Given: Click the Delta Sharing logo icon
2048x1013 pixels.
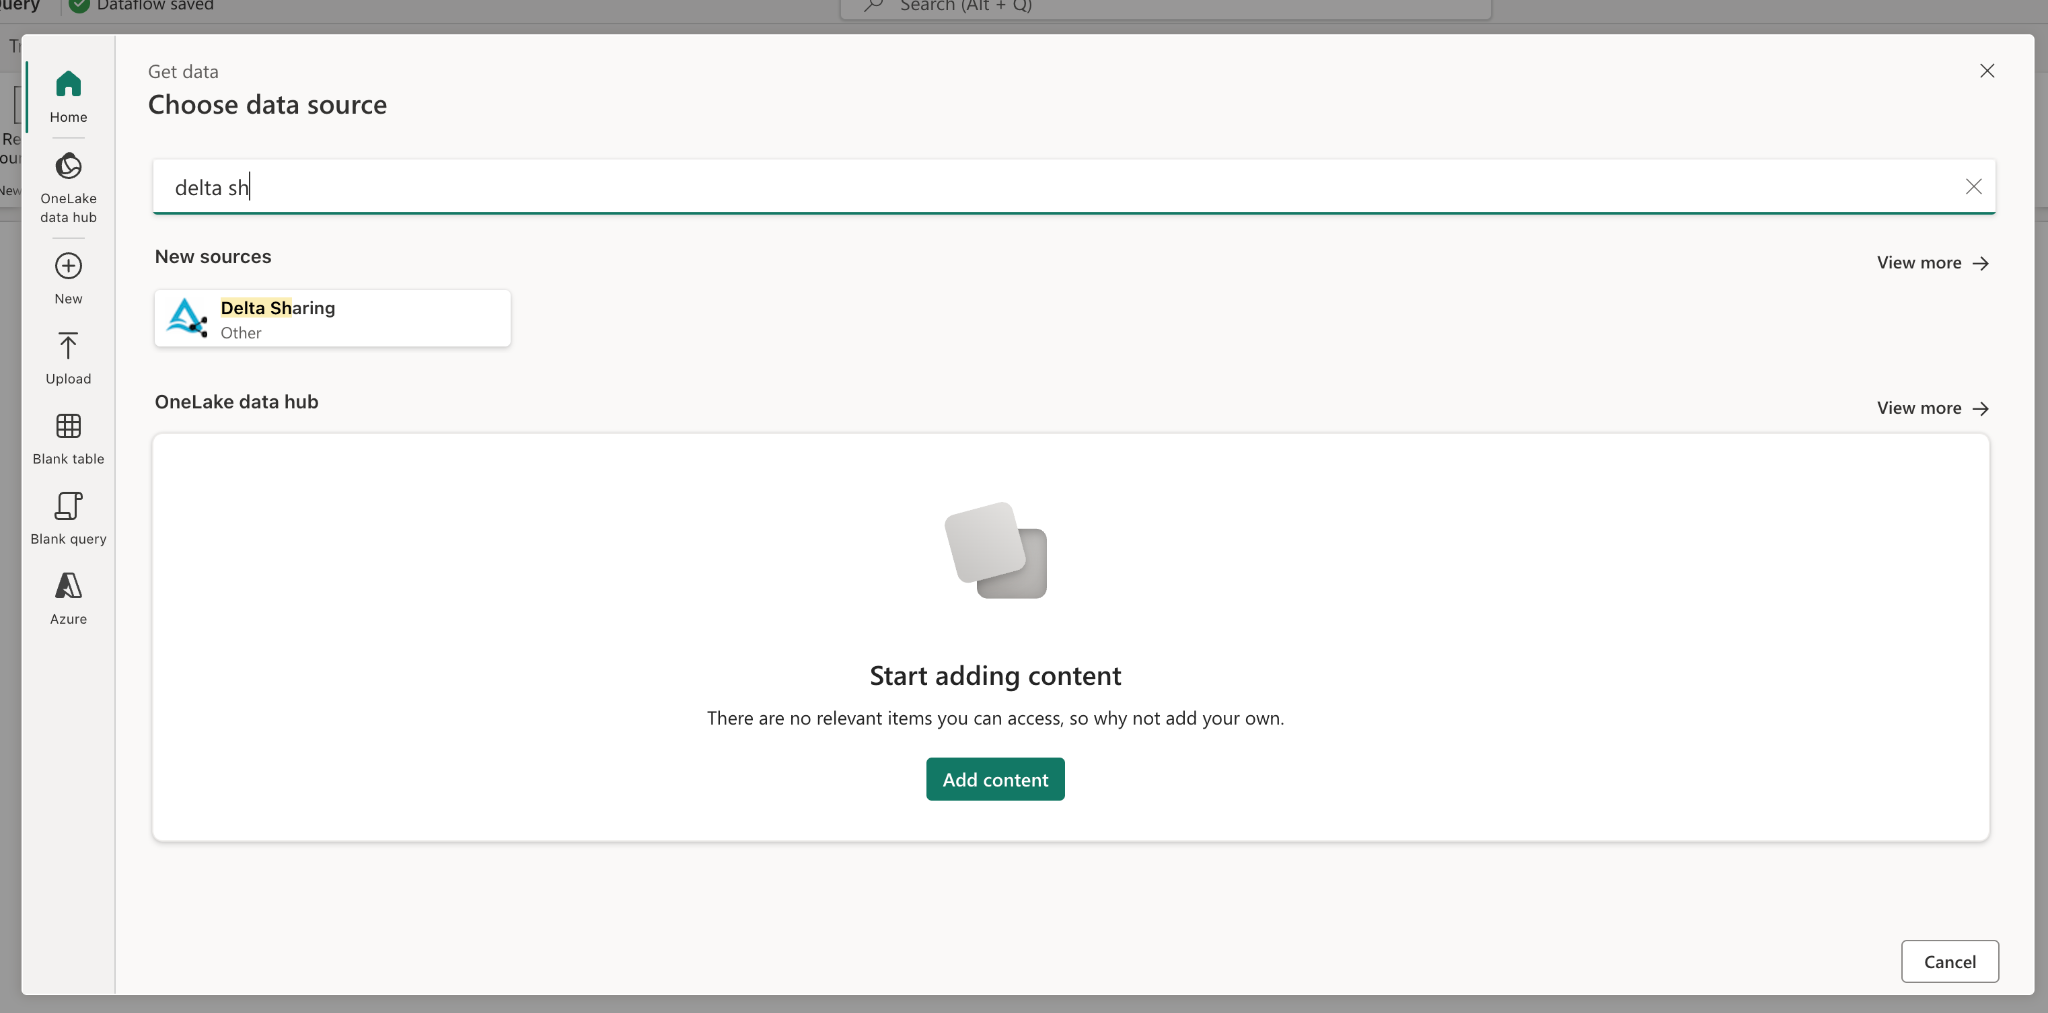Looking at the screenshot, I should click(187, 318).
